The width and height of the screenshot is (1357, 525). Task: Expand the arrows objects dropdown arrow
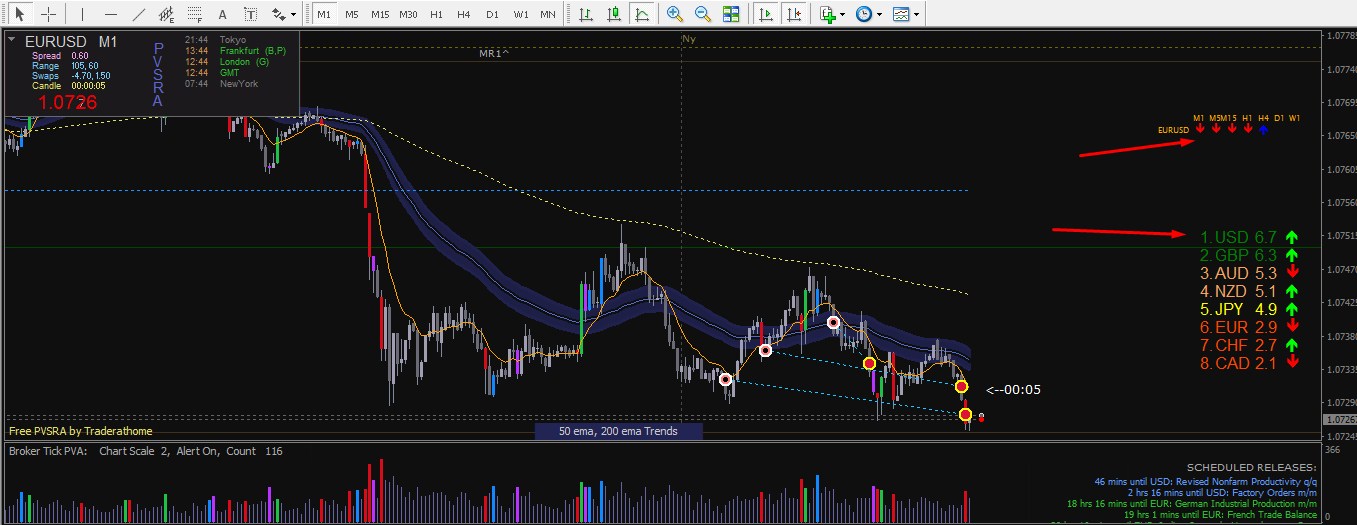coord(295,15)
